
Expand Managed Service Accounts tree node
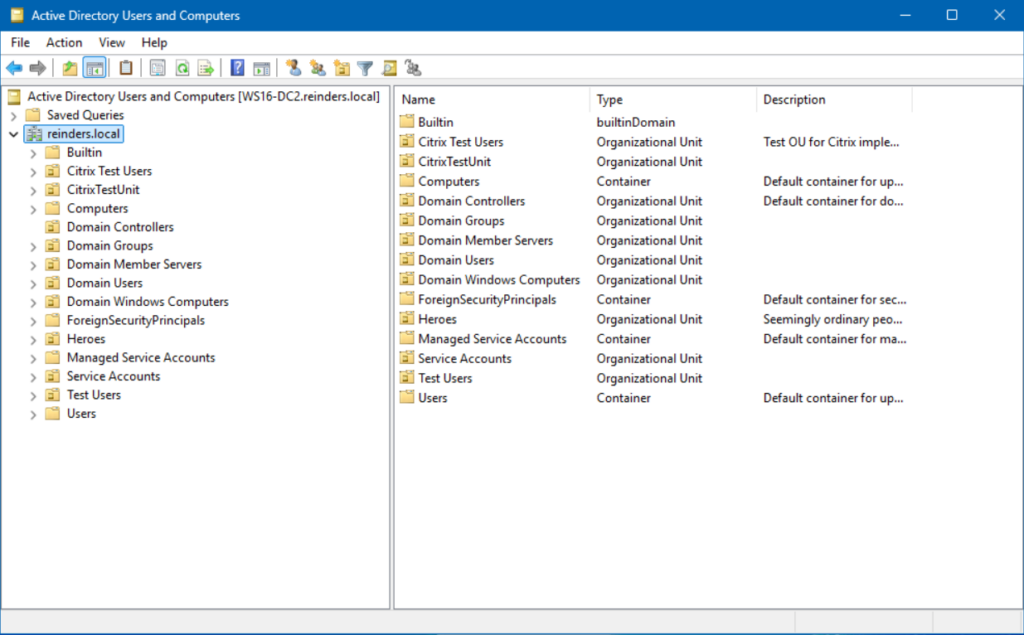tap(33, 358)
